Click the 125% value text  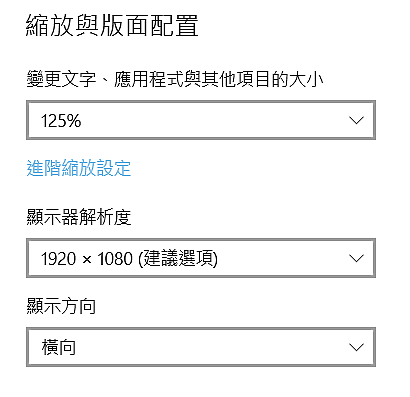click(61, 120)
